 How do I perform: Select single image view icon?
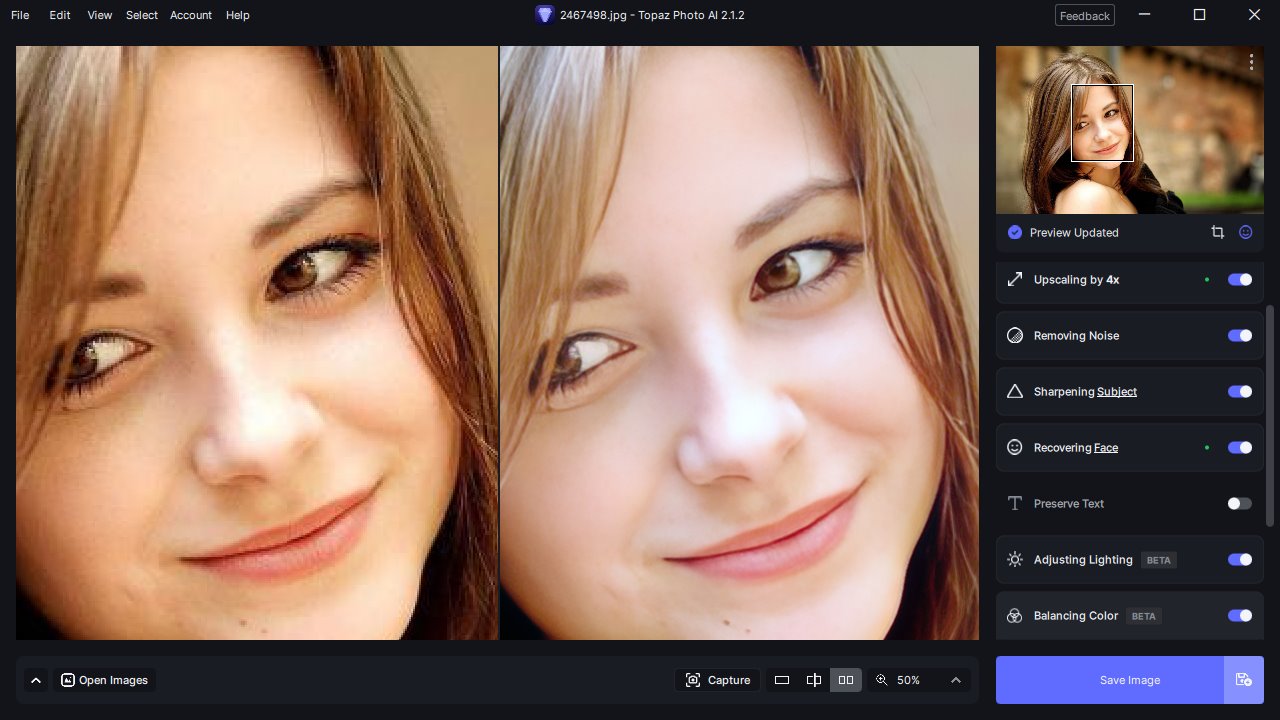point(782,680)
